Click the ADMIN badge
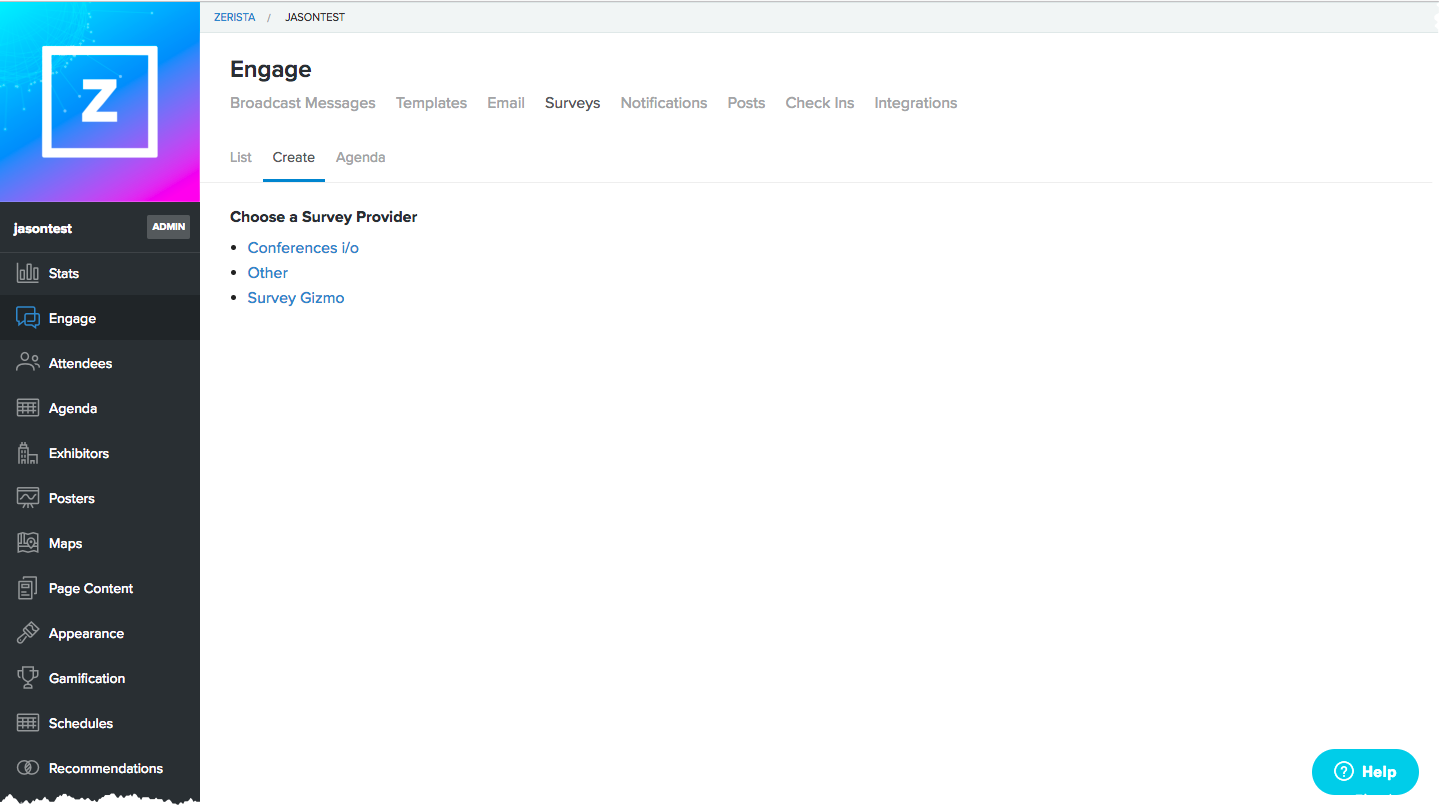Image resolution: width=1440 pixels, height=805 pixels. click(169, 227)
